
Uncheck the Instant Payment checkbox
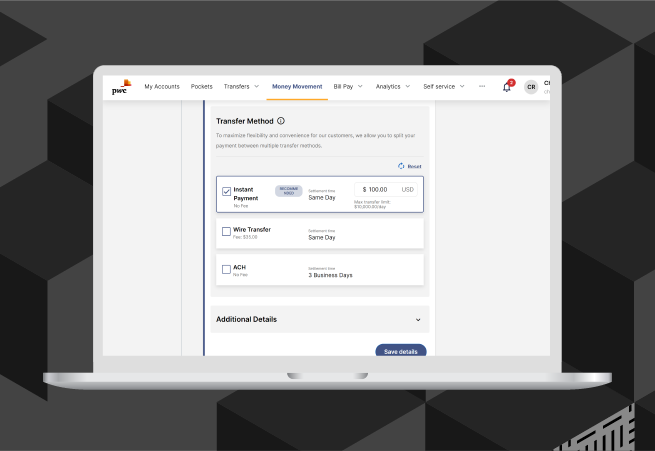click(226, 191)
